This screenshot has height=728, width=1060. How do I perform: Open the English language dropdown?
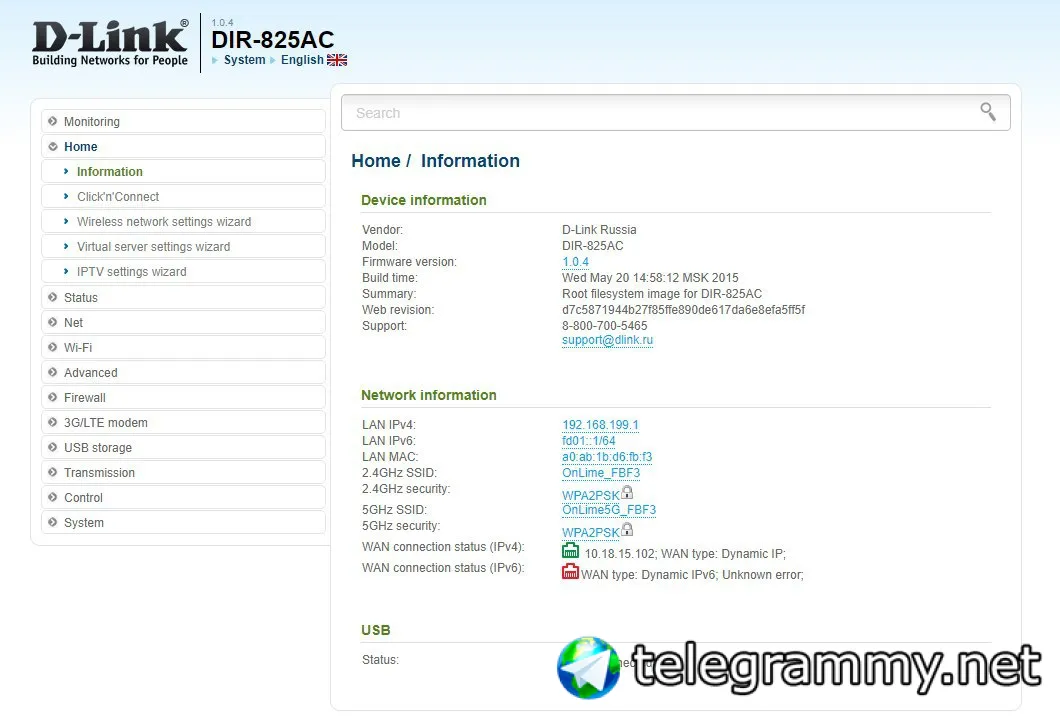302,60
